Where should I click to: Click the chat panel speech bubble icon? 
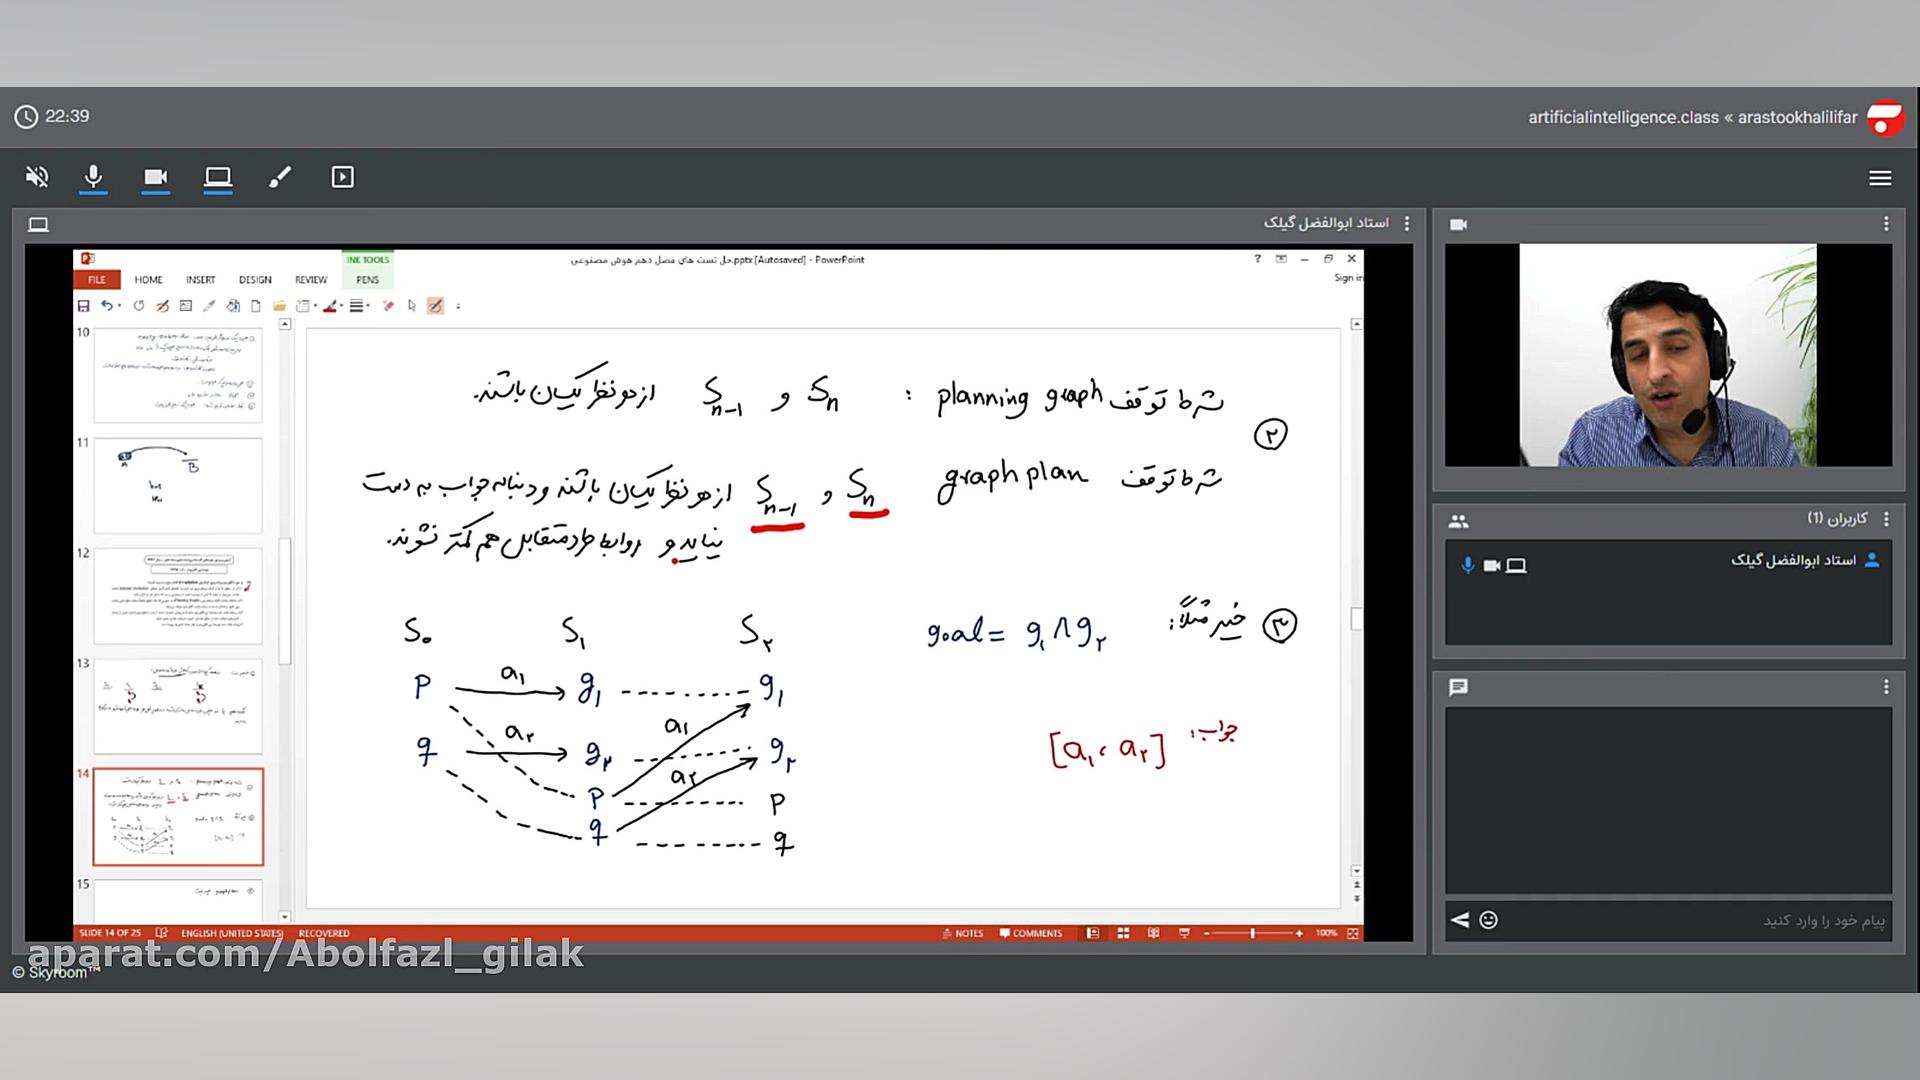click(x=1458, y=687)
